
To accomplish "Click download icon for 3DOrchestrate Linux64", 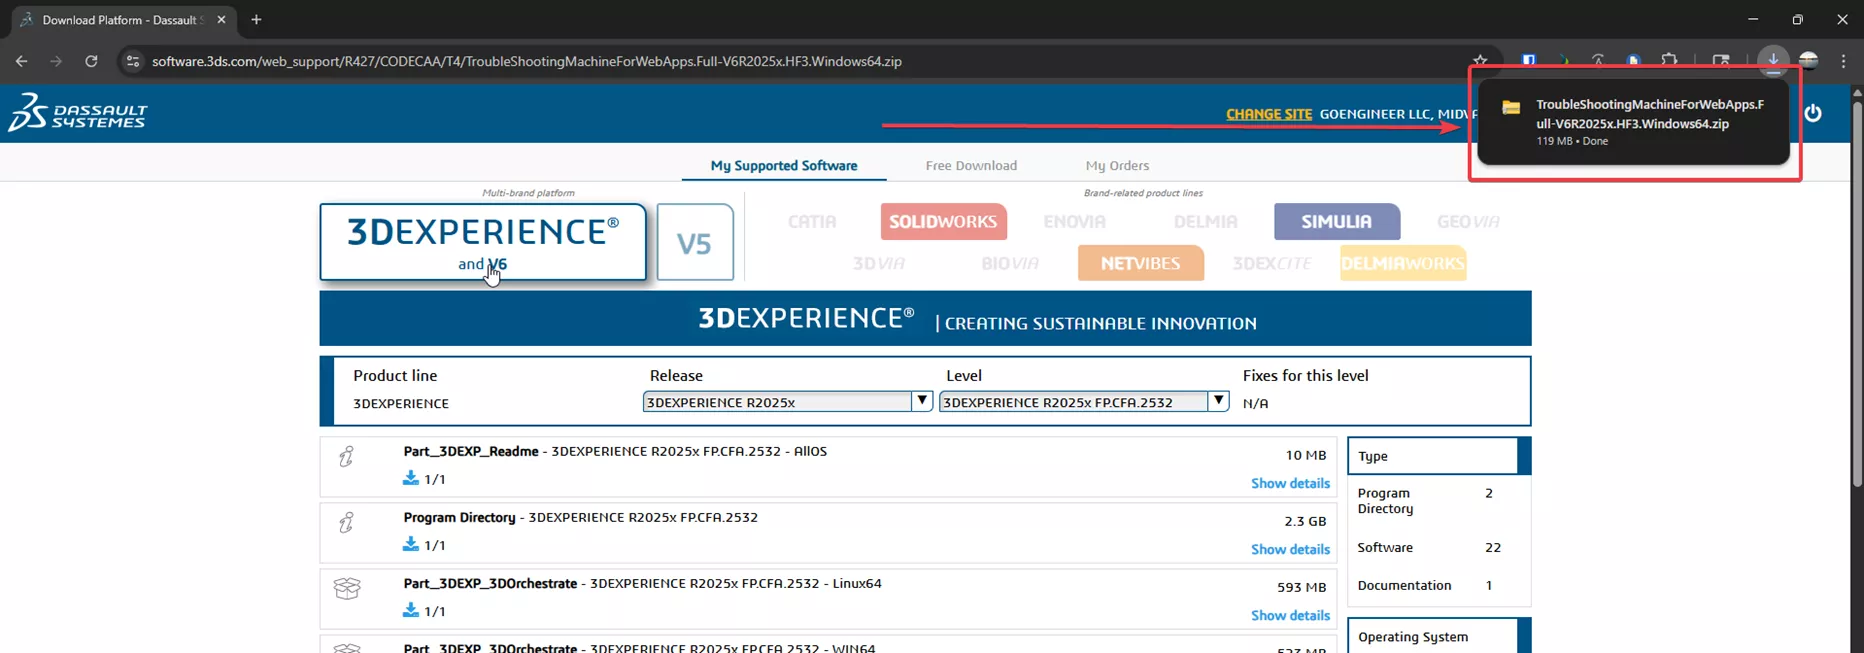I will (410, 610).
